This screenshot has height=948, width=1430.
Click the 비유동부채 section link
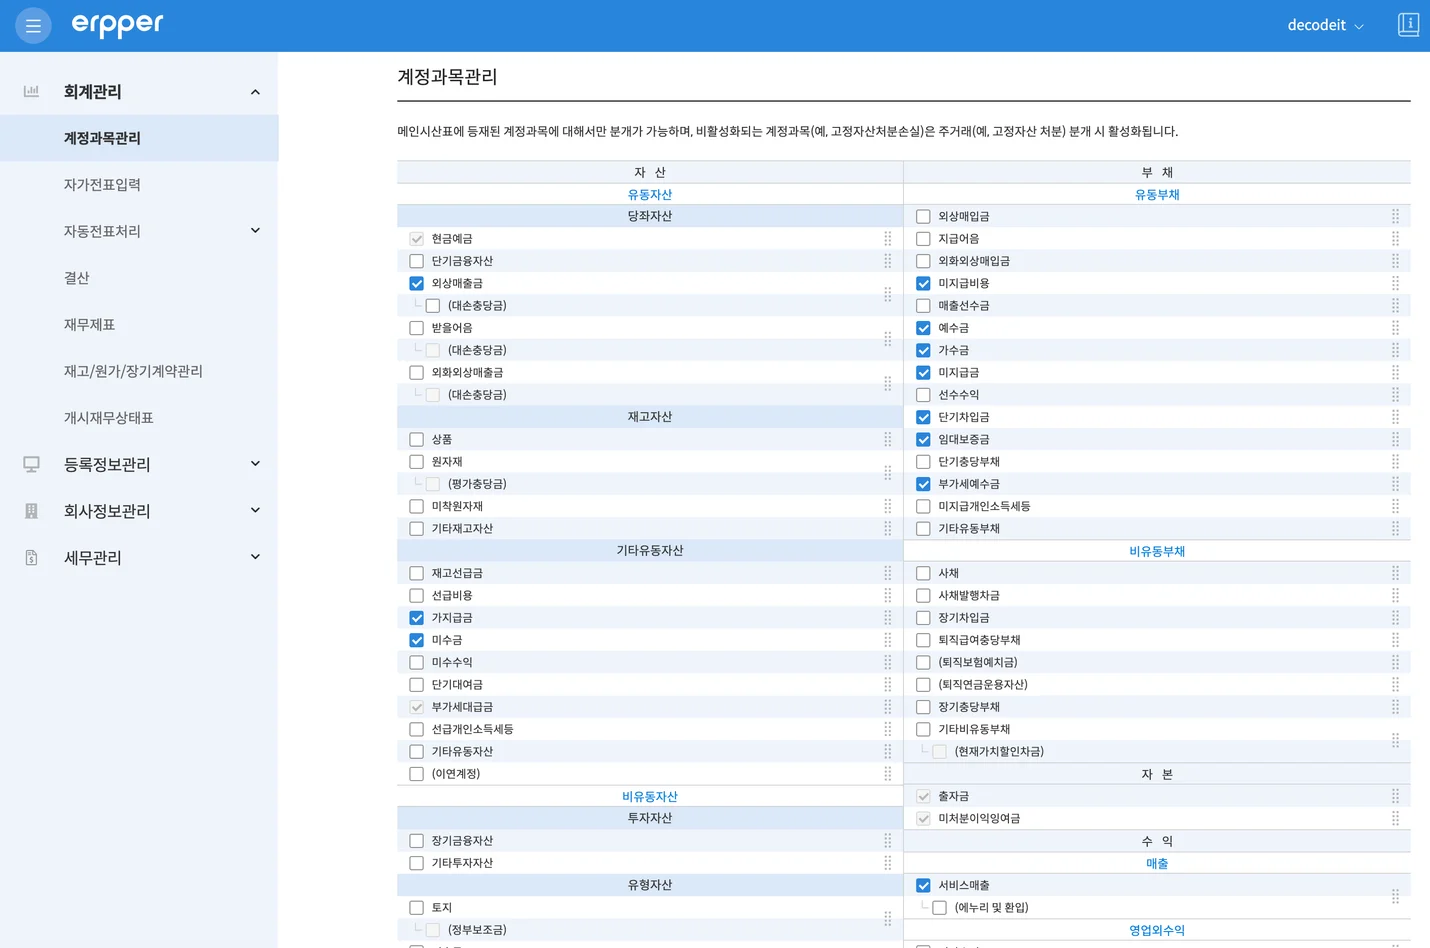pos(1156,551)
